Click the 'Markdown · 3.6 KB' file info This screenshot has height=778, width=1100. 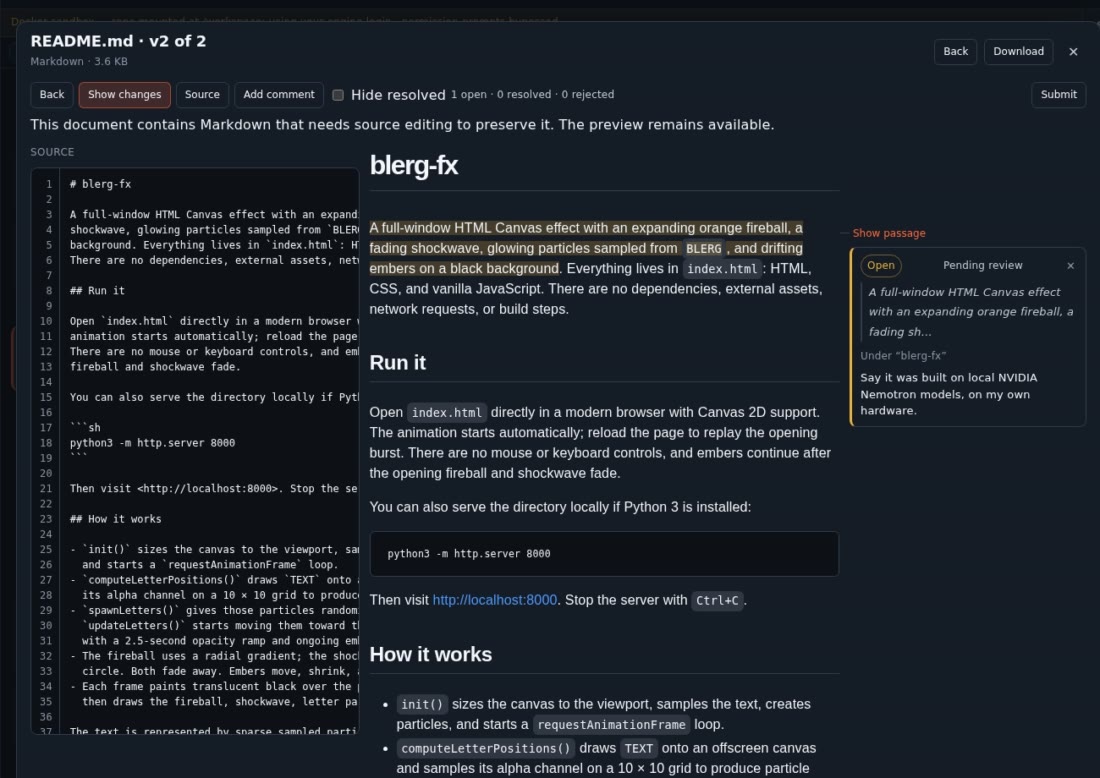79,62
